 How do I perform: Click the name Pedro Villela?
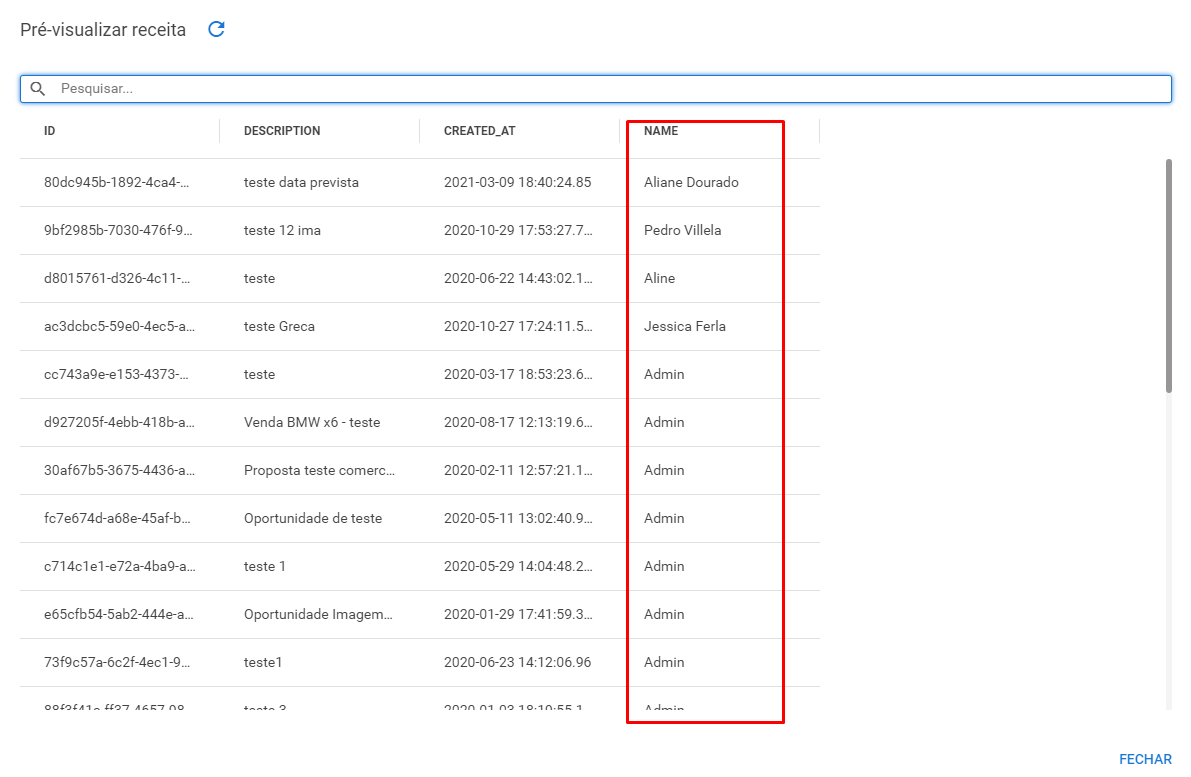pyautogui.click(x=682, y=230)
